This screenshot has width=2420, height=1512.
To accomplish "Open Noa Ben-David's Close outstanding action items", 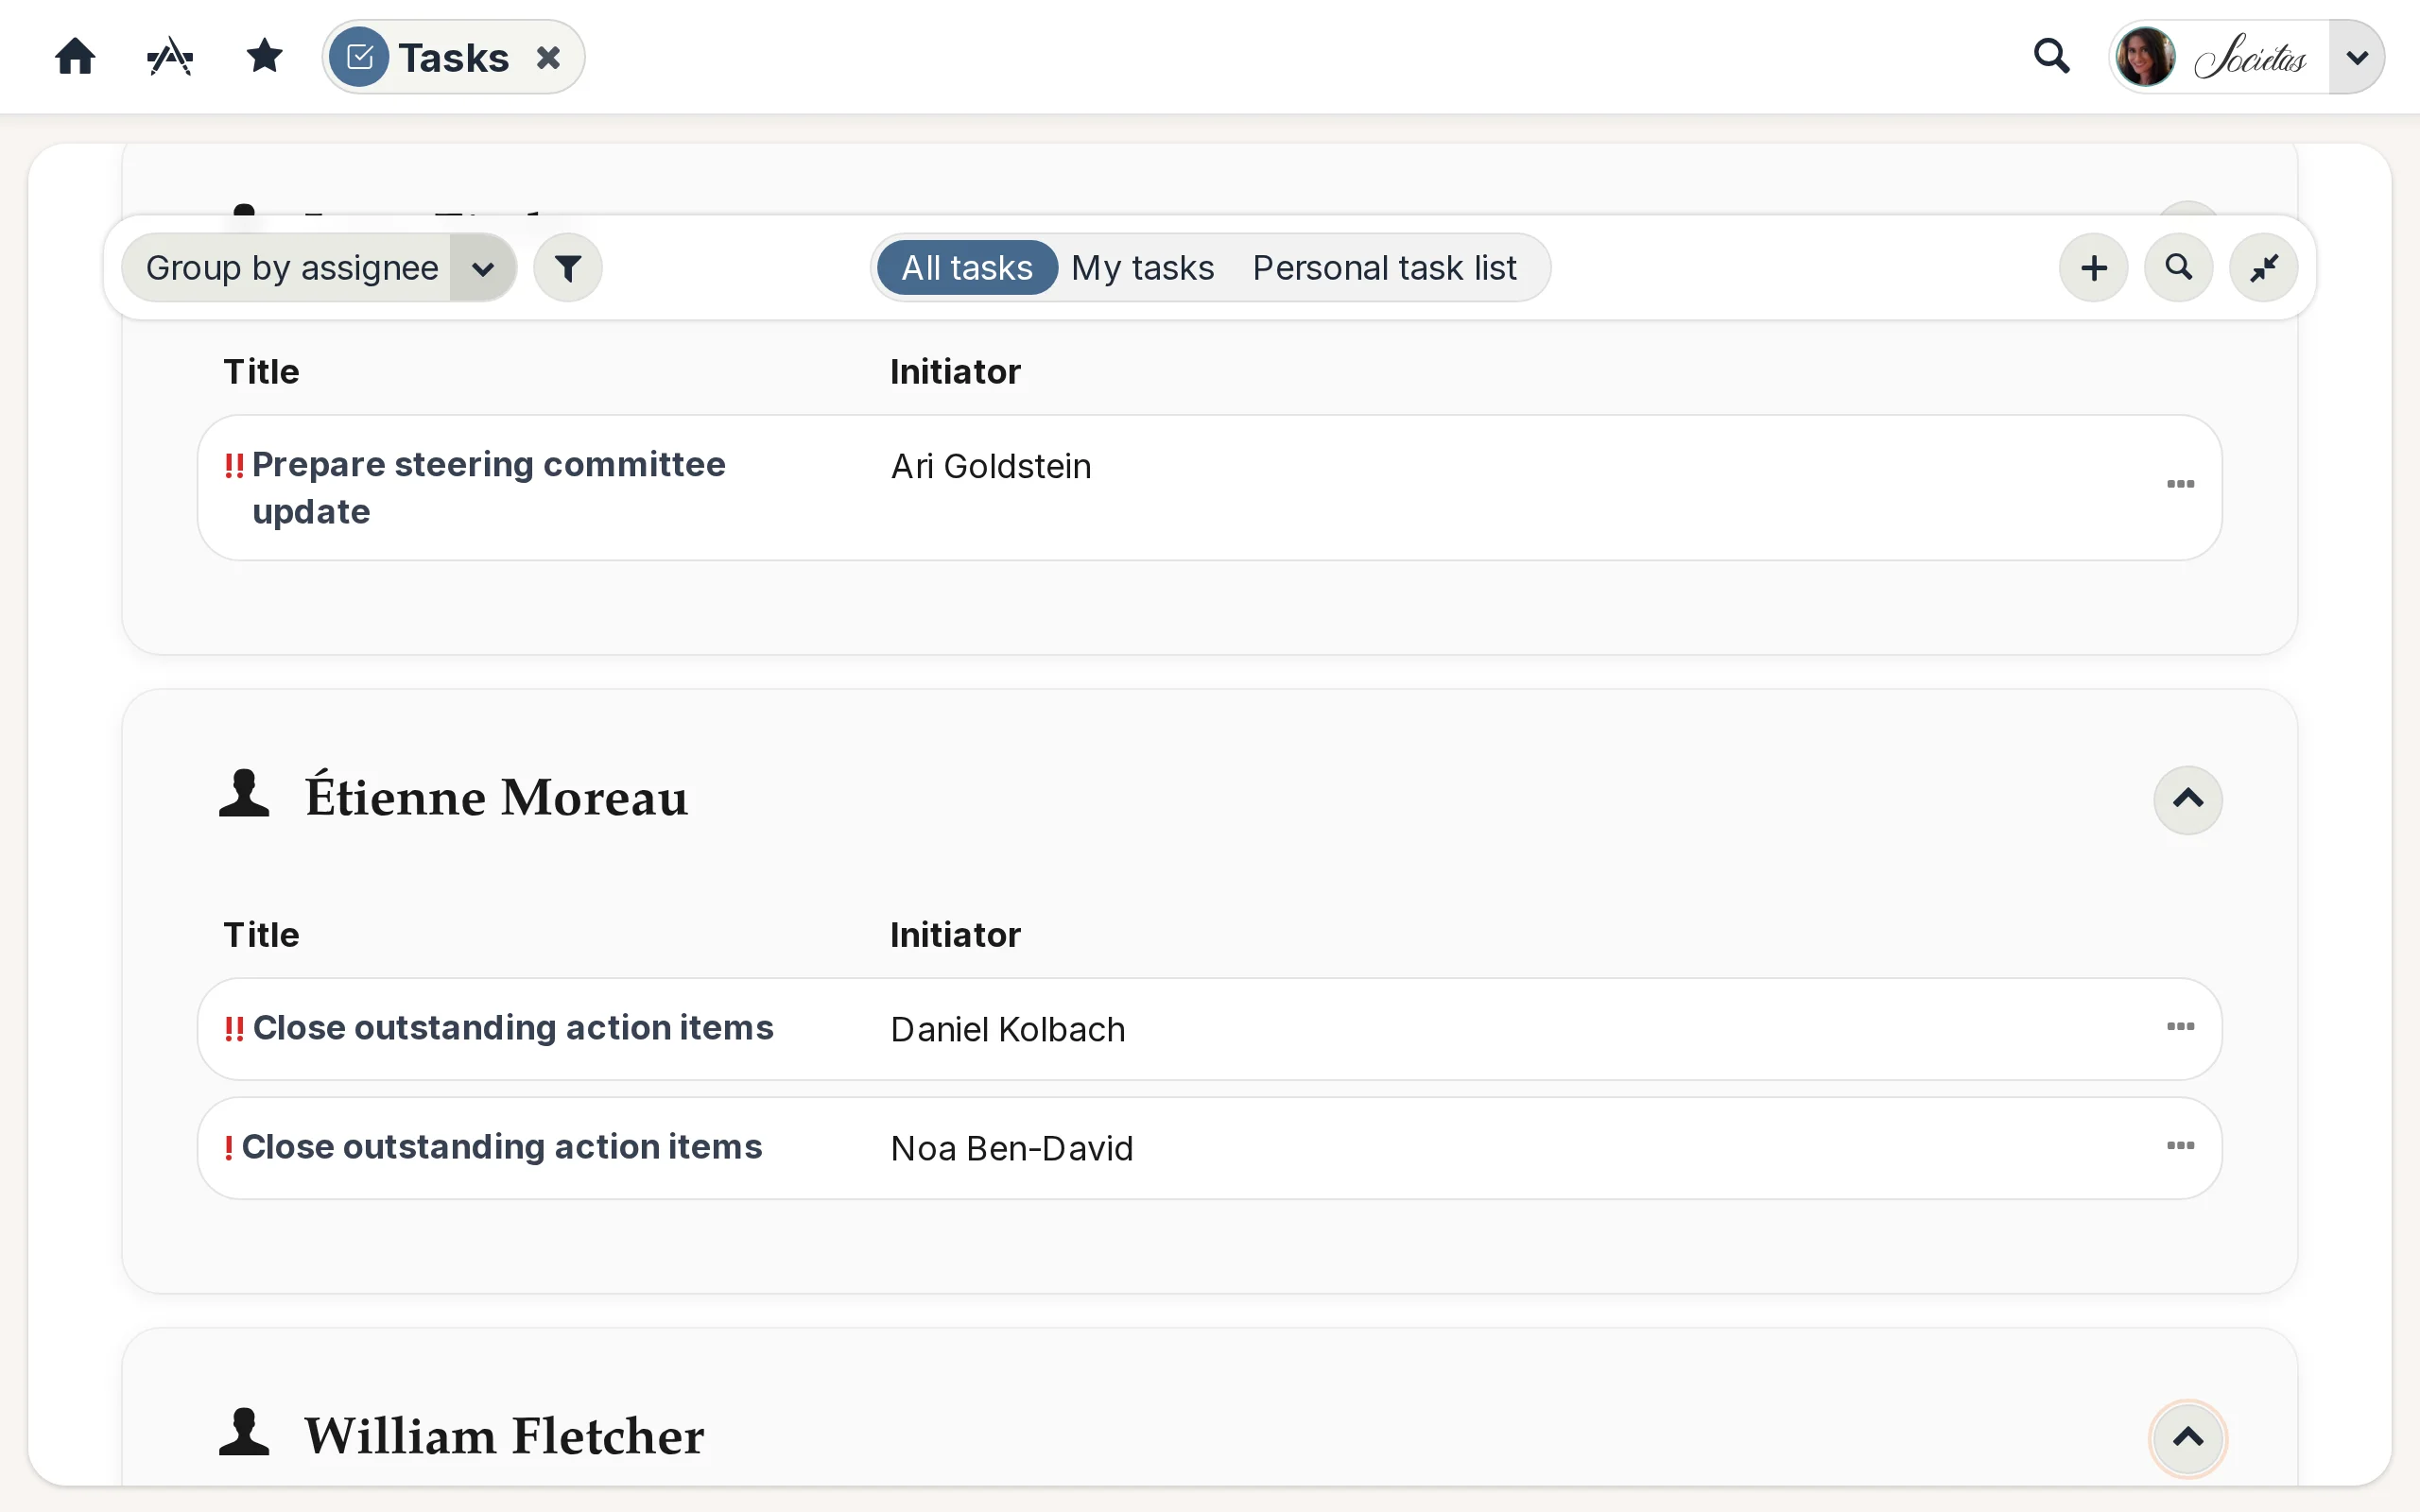I will 502,1147.
